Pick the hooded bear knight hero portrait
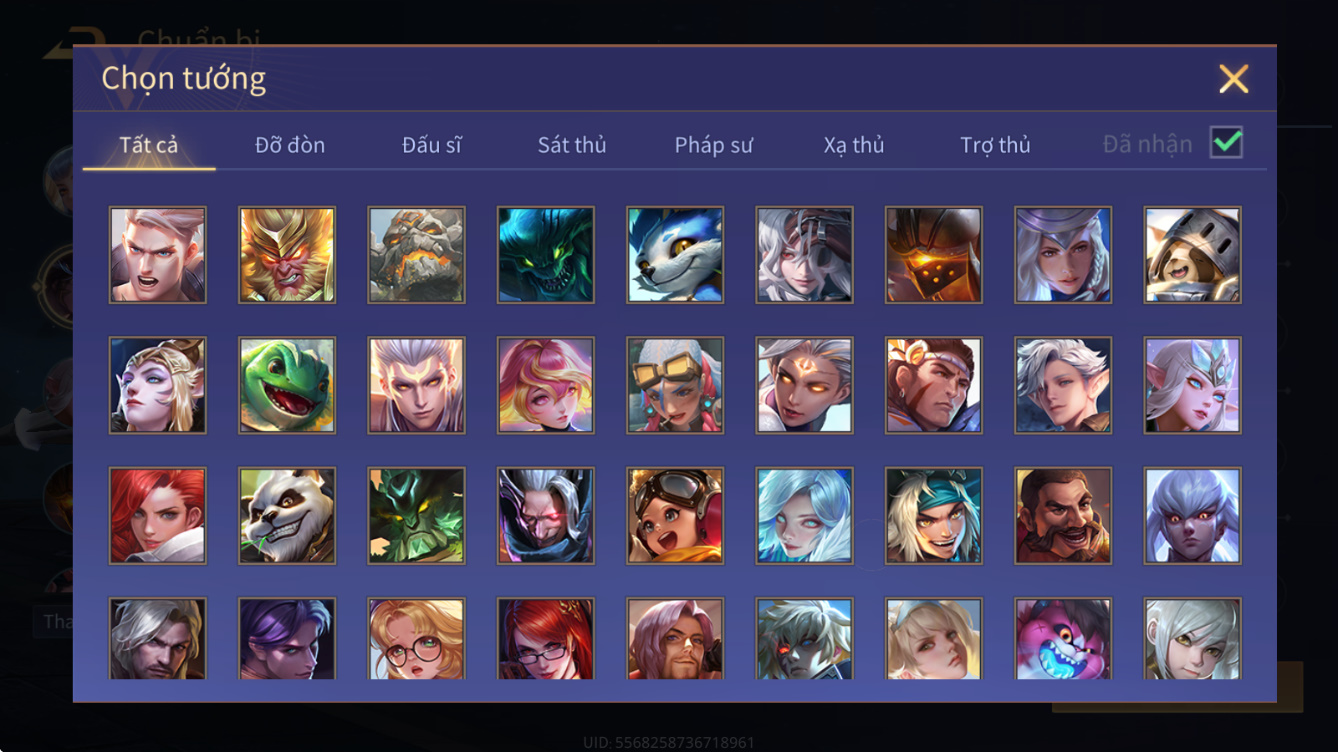This screenshot has height=752, width=1338. (x=1193, y=255)
